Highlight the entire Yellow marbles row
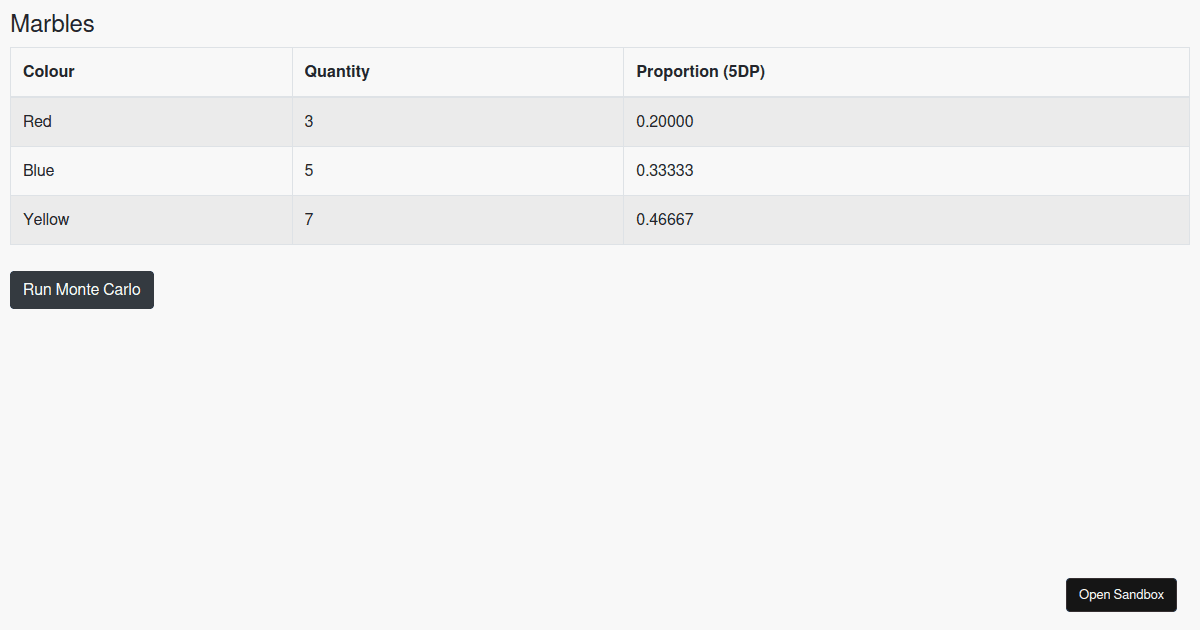Viewport: 1200px width, 630px height. 900,220
